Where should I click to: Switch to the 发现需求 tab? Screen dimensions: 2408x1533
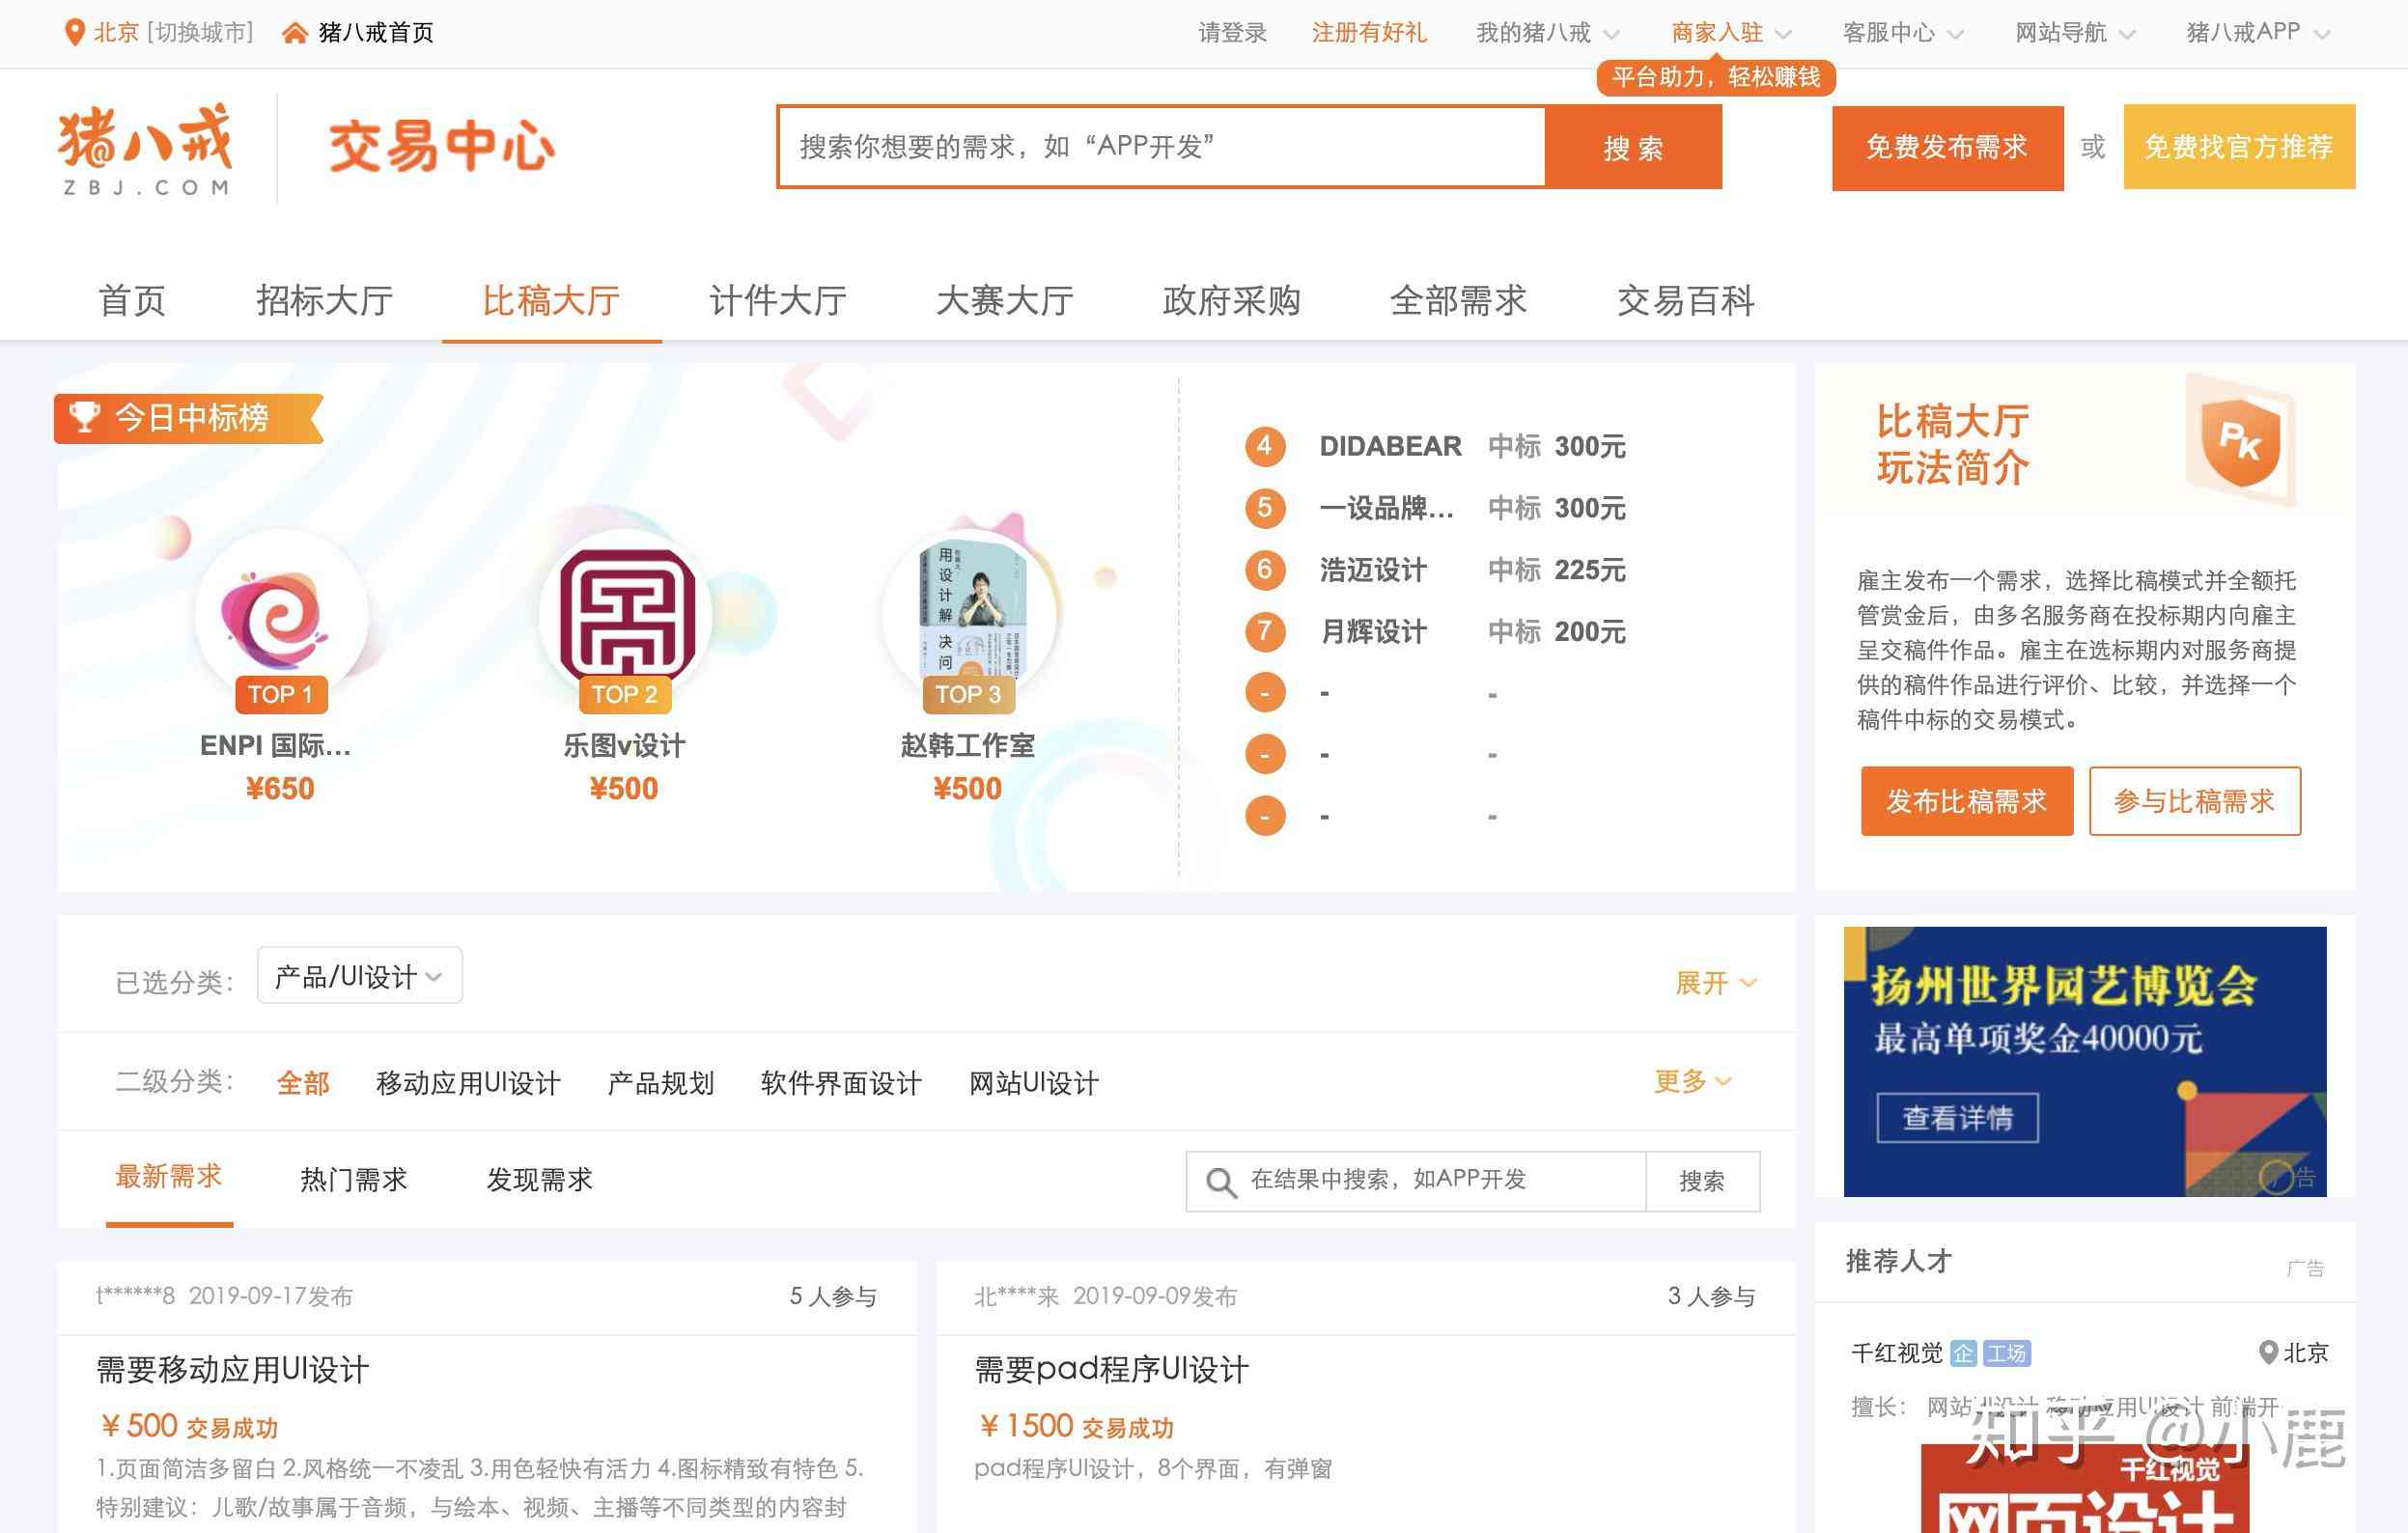(x=540, y=1179)
